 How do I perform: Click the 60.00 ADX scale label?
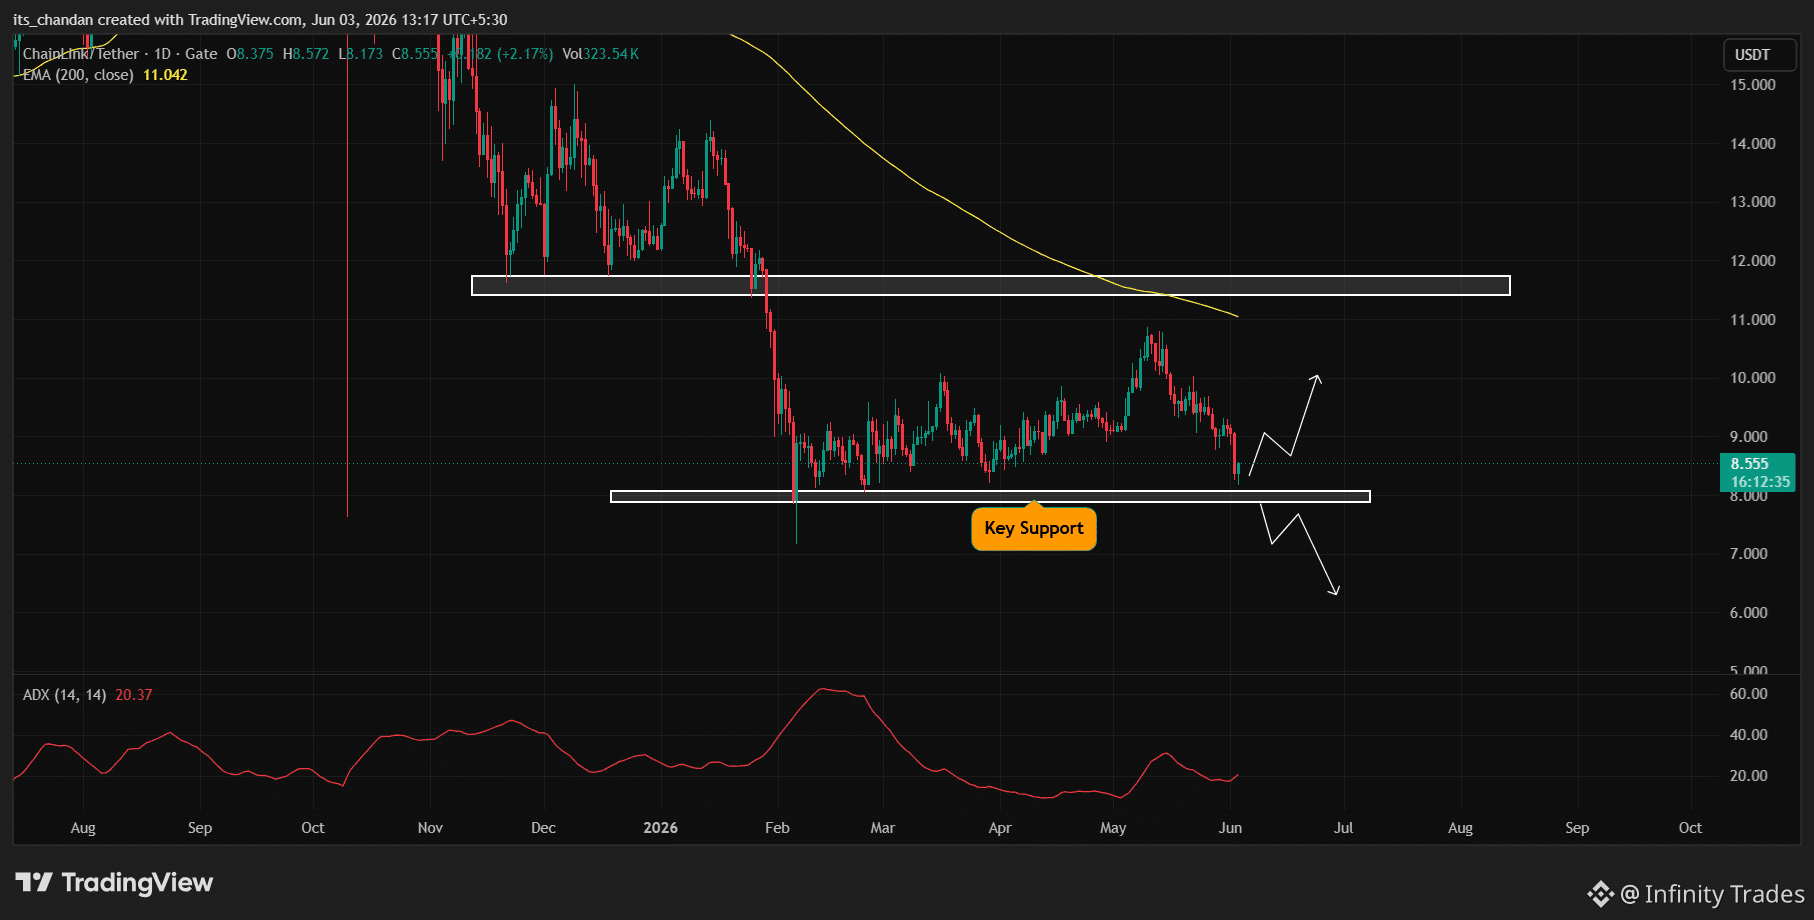pos(1749,694)
